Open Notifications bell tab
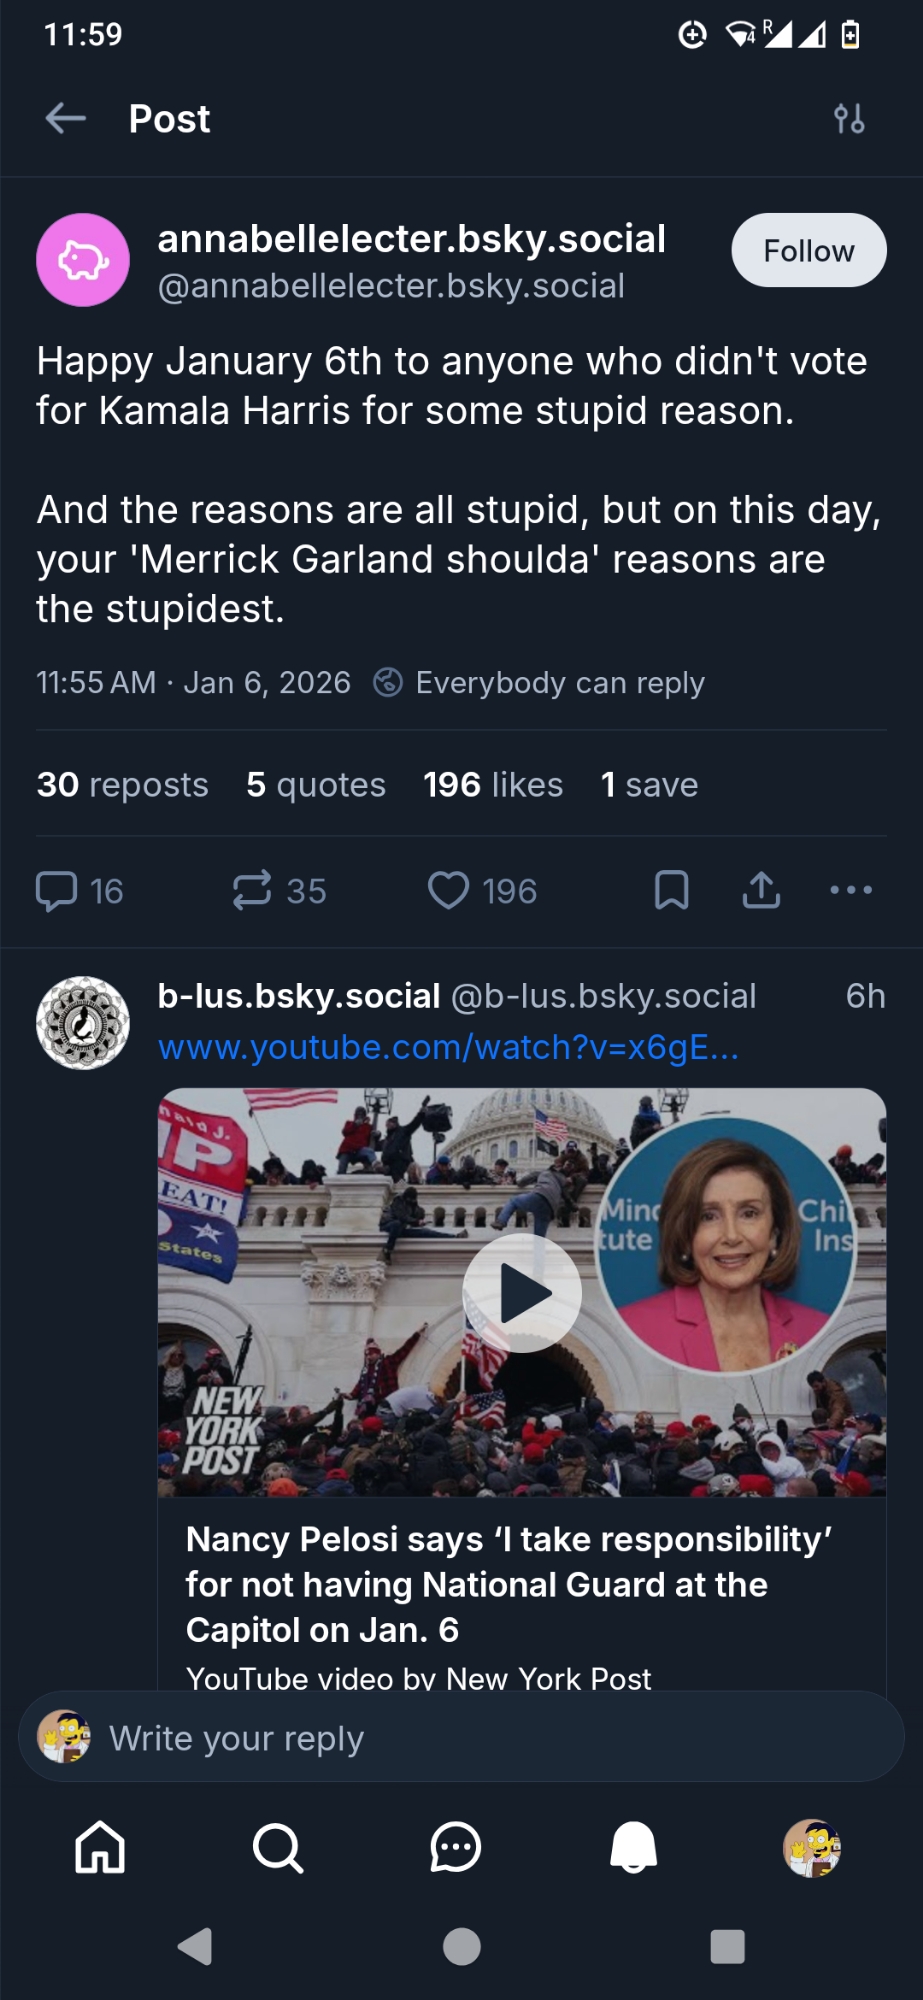The image size is (923, 2000). [634, 1847]
